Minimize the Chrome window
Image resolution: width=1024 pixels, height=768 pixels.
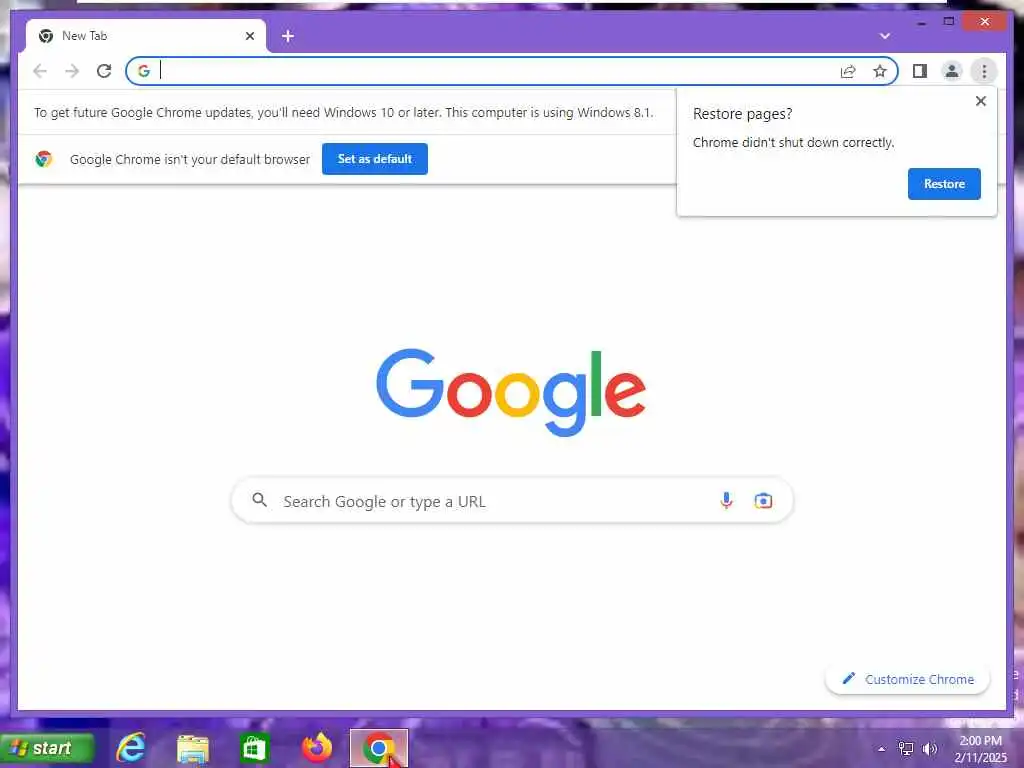pos(921,22)
